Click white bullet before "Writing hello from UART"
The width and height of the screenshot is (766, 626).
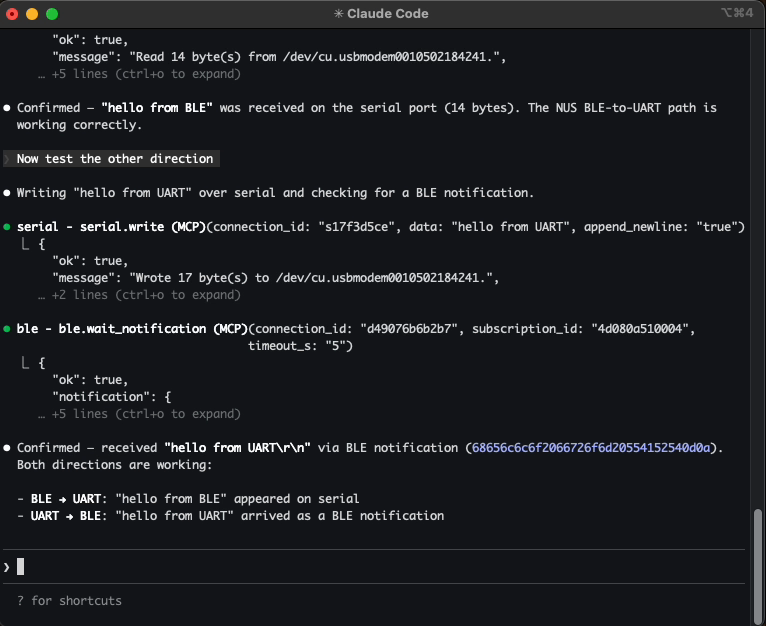click(8, 193)
